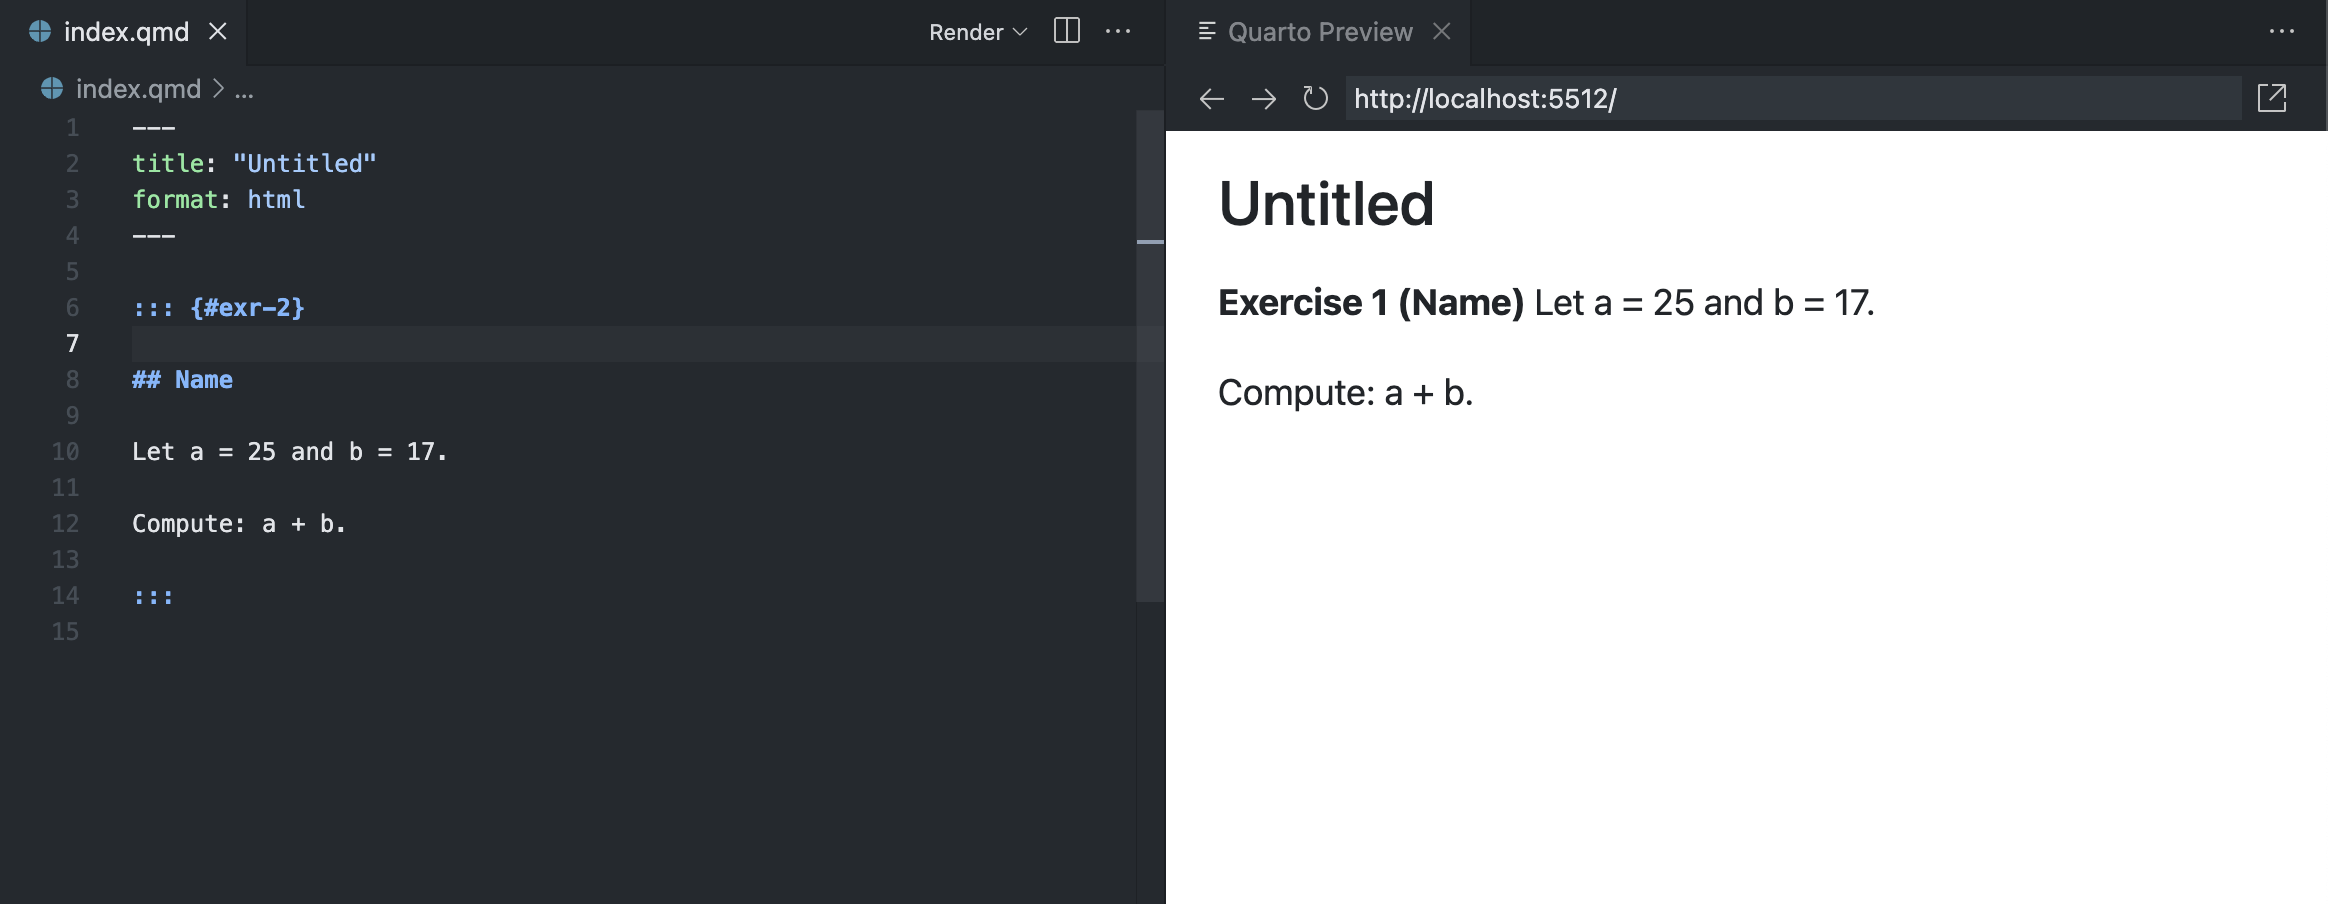Screen dimensions: 2328x904
Task: Open the Render dropdown chevron
Action: tap(1021, 32)
